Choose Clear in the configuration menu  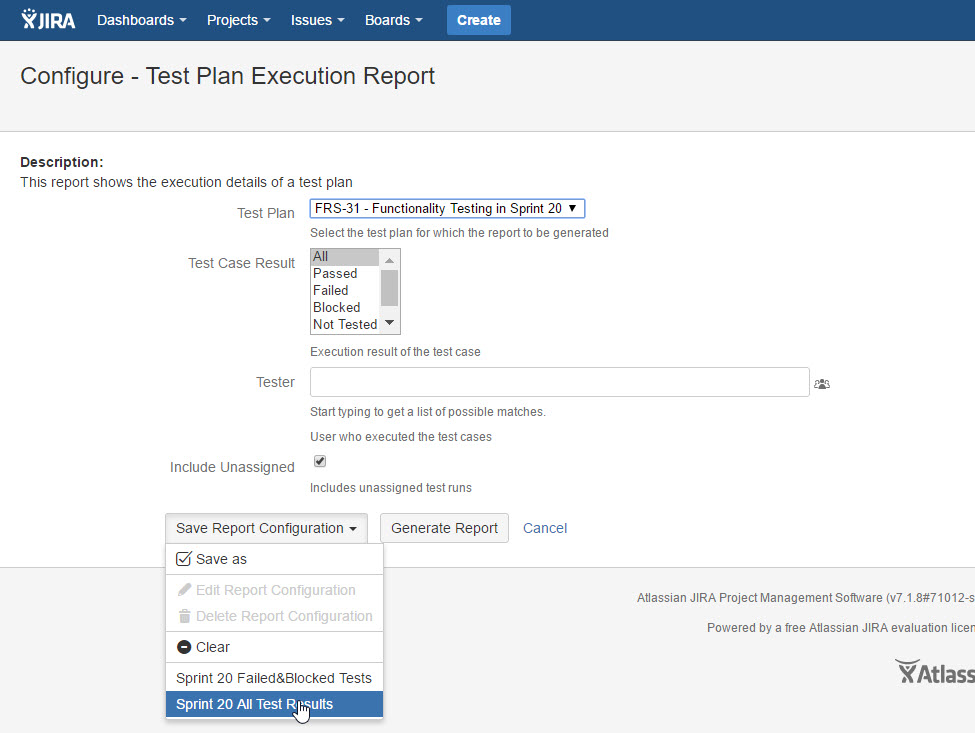274,647
